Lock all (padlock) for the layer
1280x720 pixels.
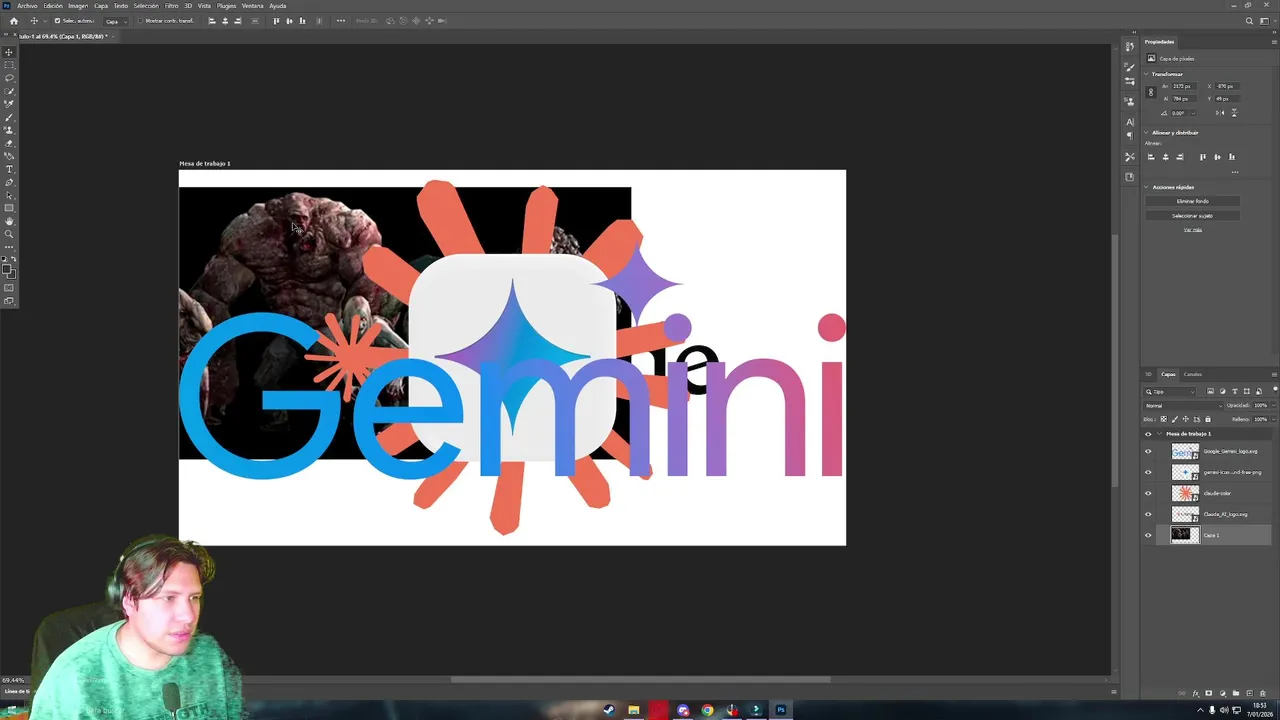coord(1207,419)
